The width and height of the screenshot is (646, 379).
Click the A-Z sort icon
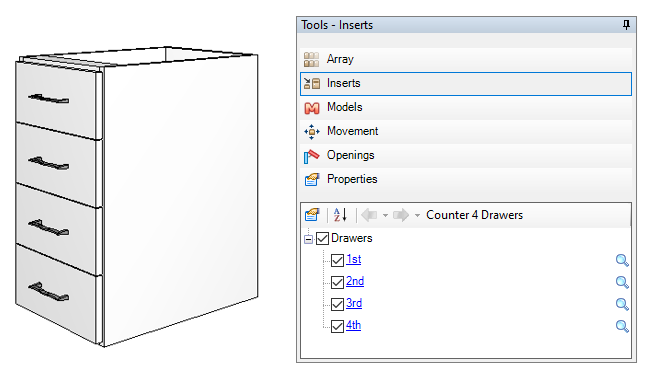(x=340, y=215)
